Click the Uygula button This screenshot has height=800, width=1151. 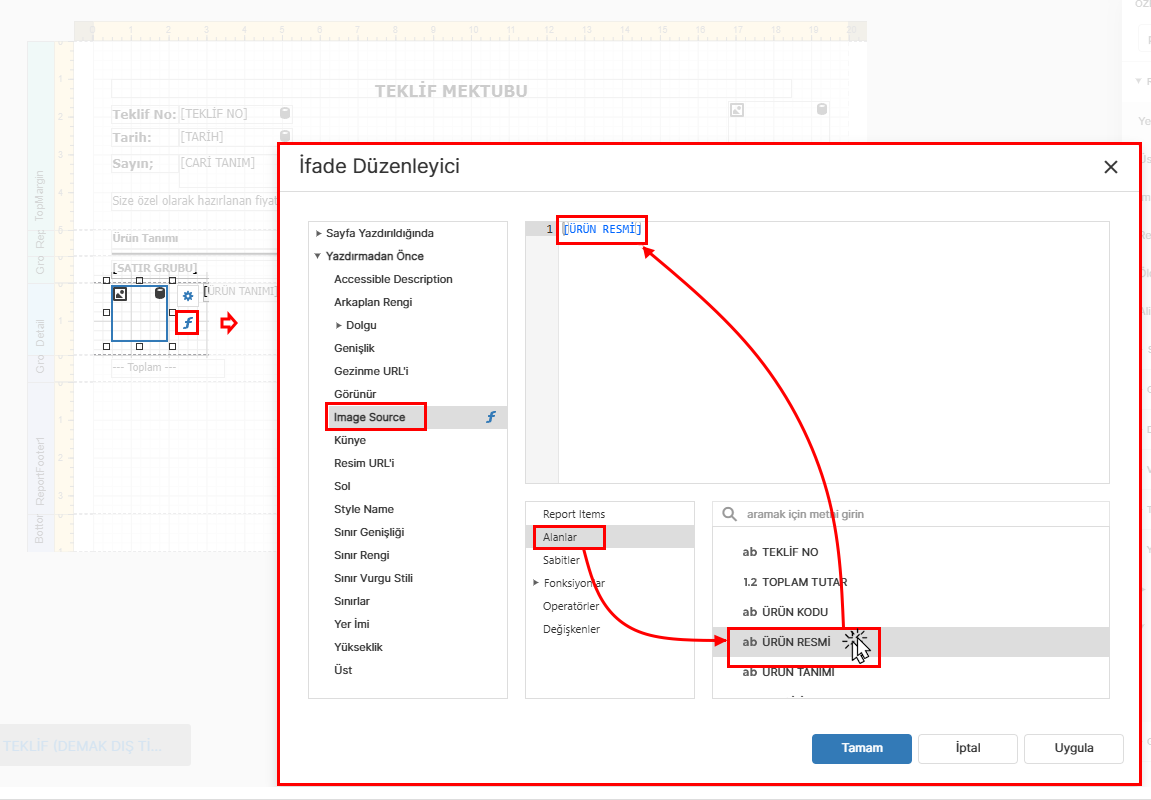pos(1074,749)
